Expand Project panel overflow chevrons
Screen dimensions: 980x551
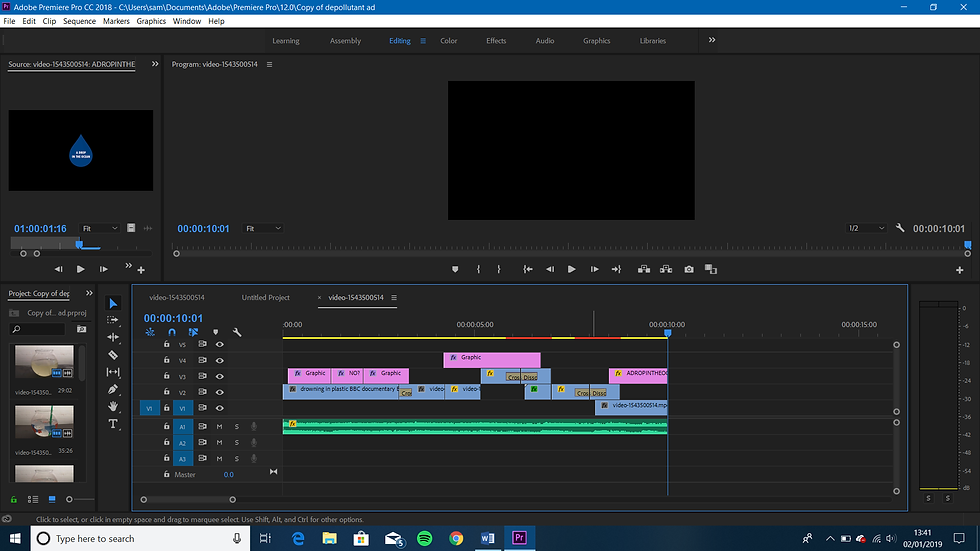(89, 293)
